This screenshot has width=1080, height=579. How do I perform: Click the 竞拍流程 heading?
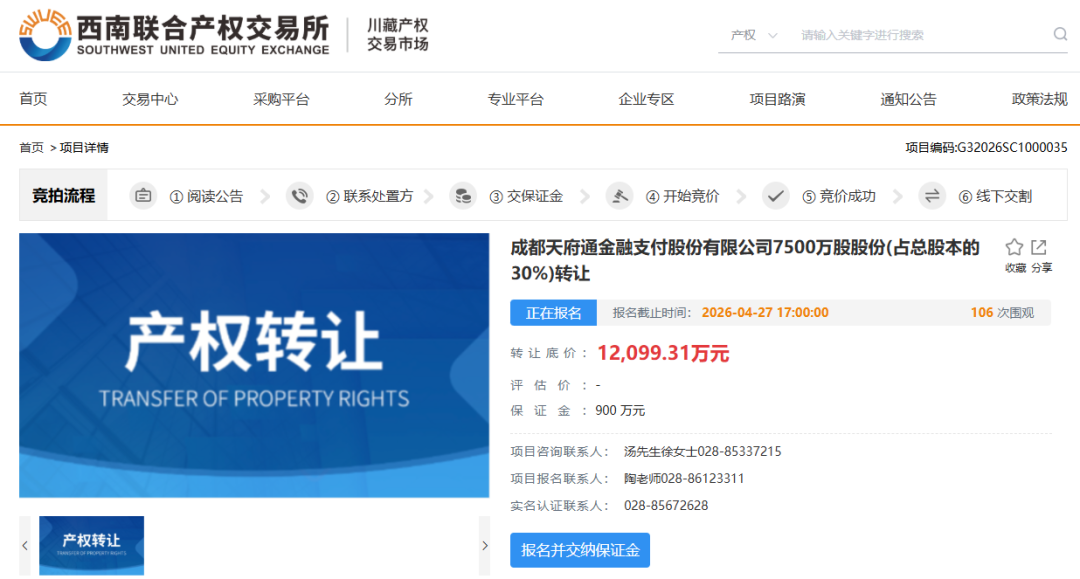[63, 196]
